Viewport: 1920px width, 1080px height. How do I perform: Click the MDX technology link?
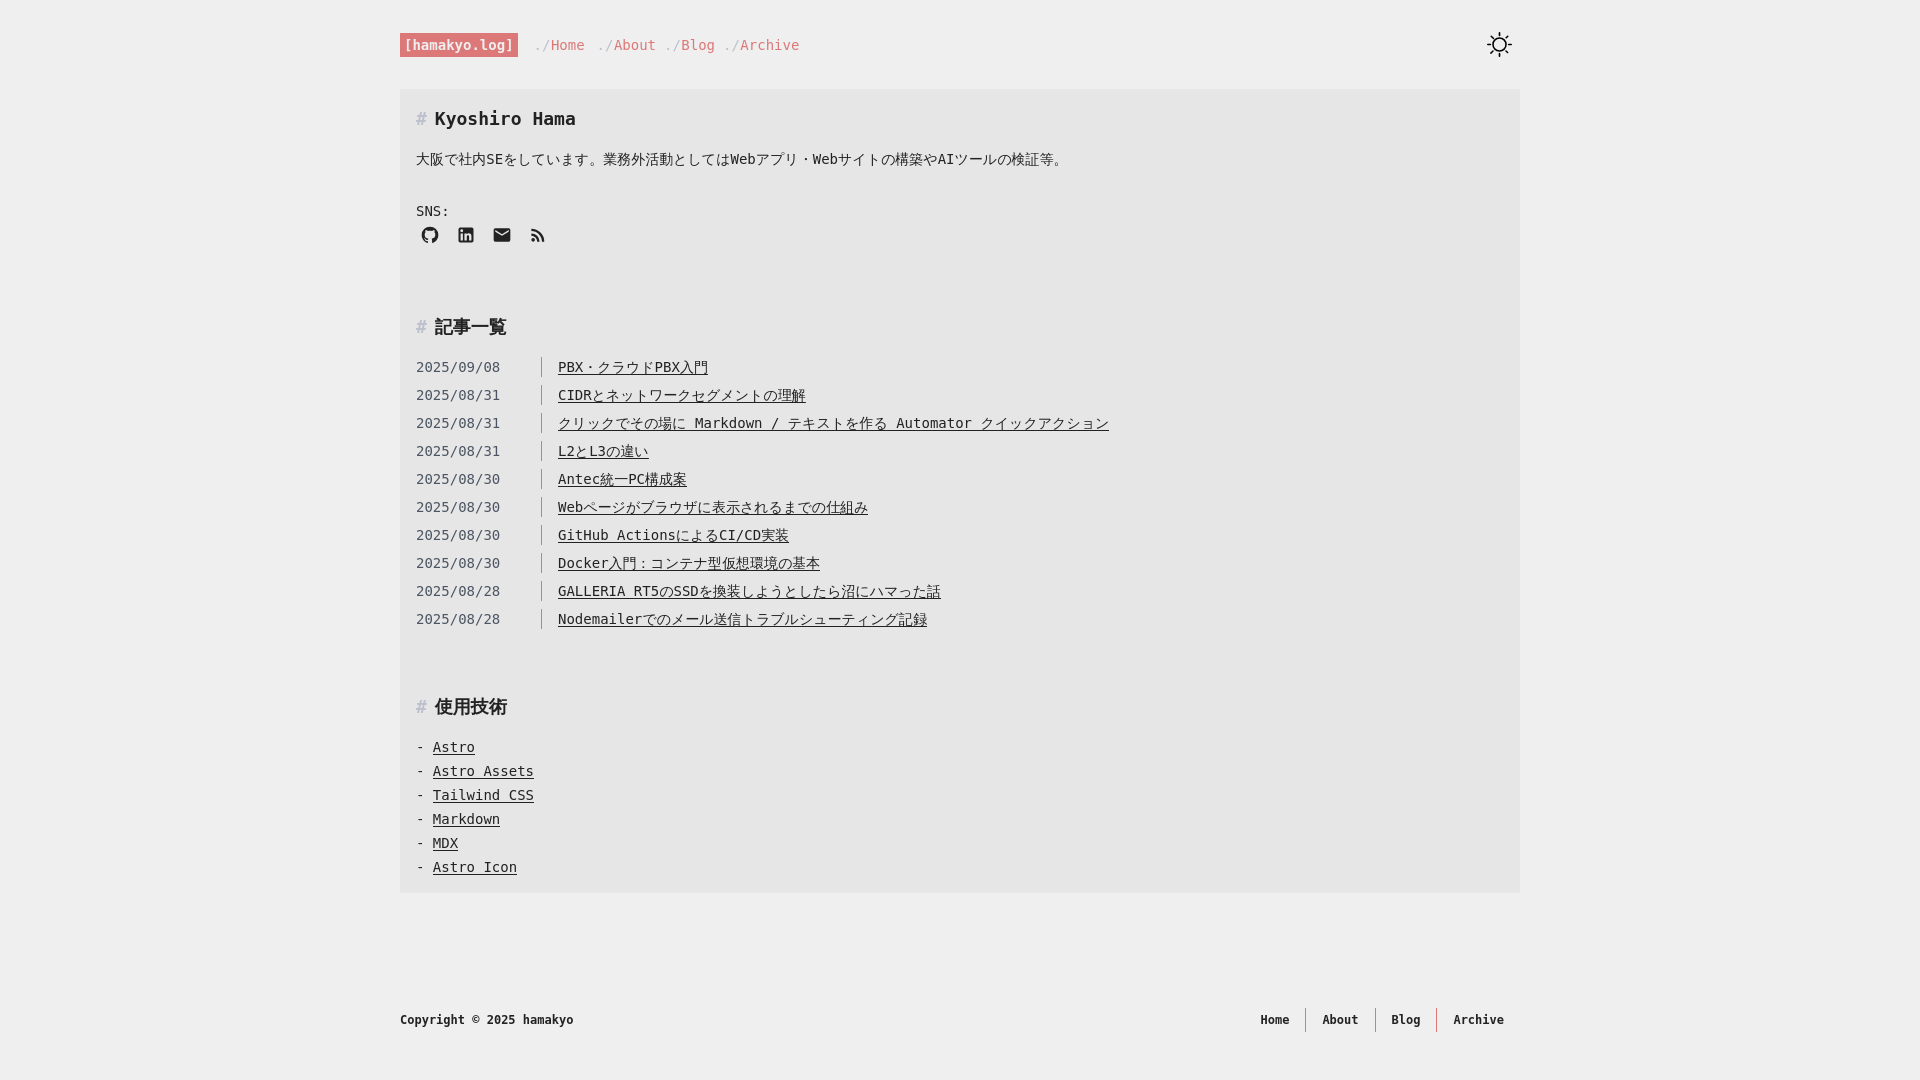click(x=445, y=843)
